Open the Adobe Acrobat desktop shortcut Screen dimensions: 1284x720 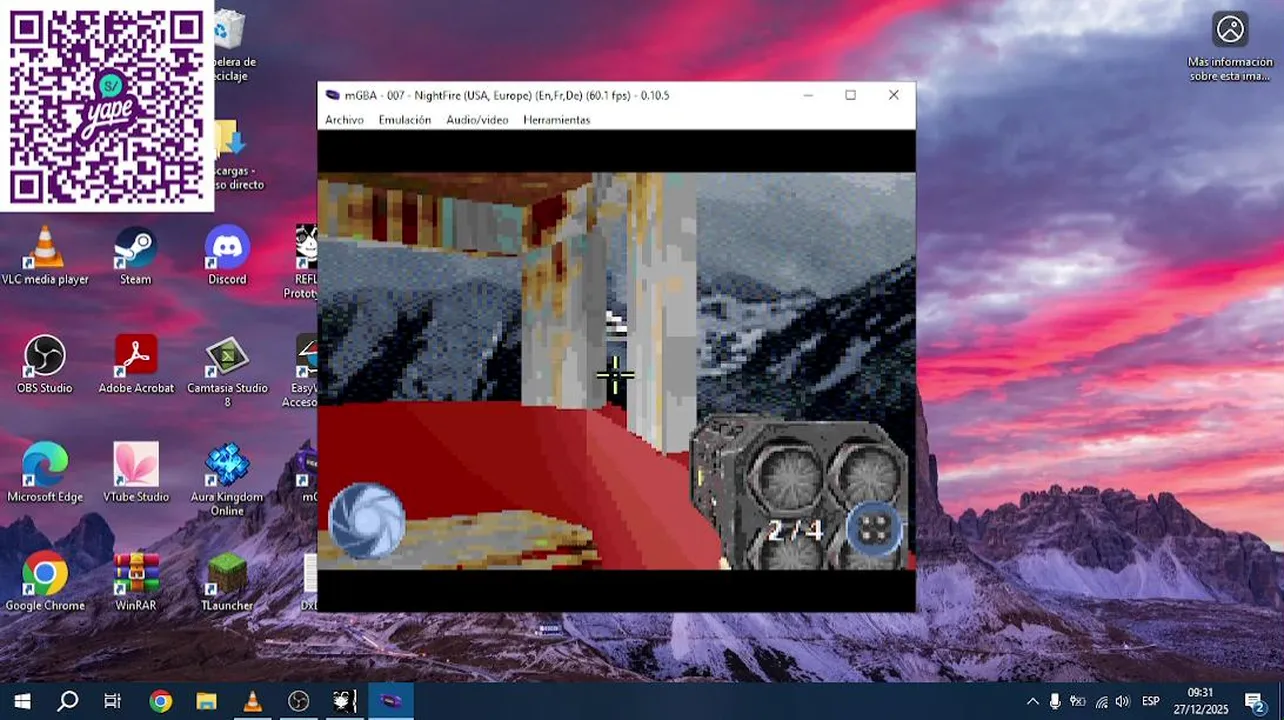136,364
